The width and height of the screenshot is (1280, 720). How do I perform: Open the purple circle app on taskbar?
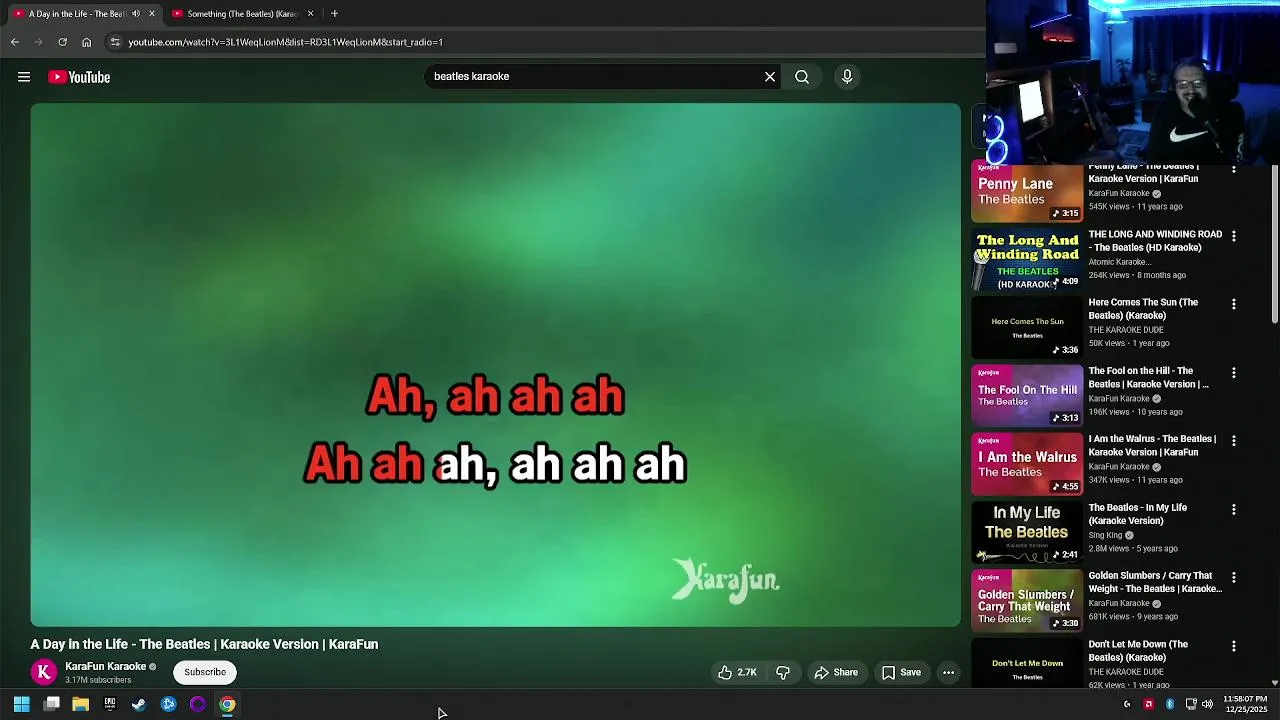[198, 704]
